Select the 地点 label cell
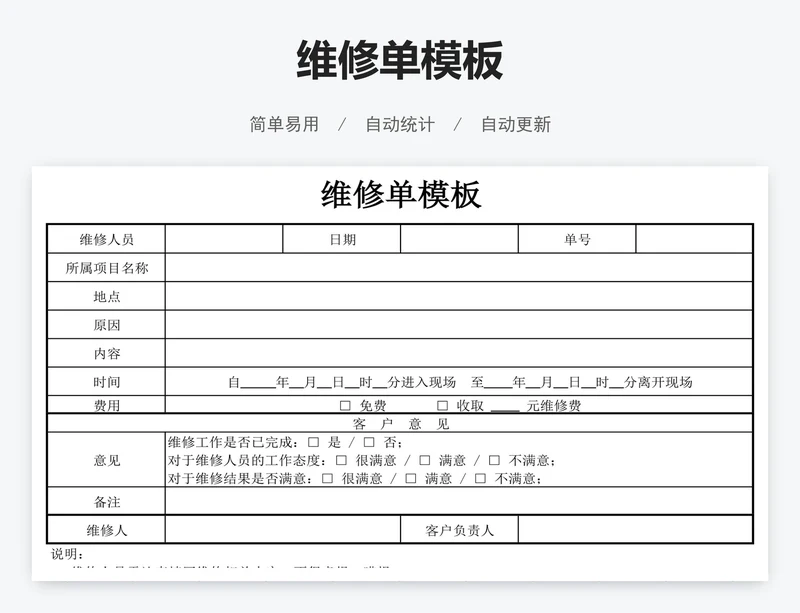The width and height of the screenshot is (800, 613). [107, 296]
